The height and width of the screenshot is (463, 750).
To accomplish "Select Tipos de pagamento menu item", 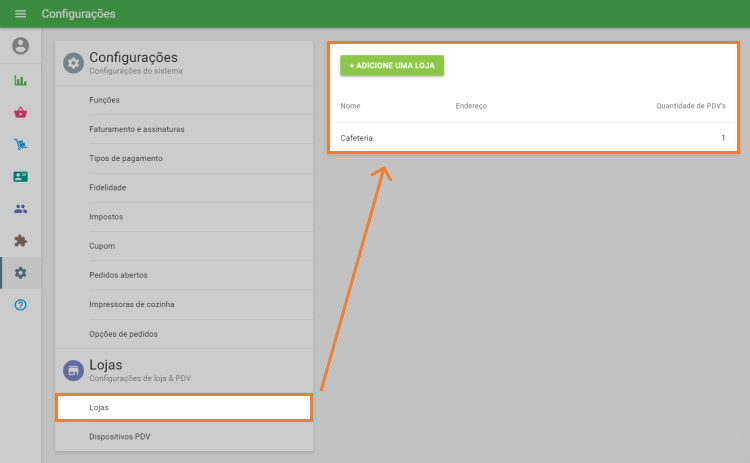I will point(125,158).
